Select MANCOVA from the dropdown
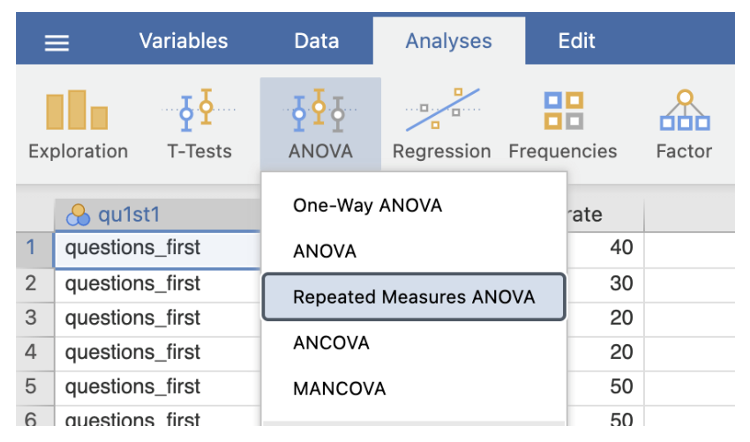The height and width of the screenshot is (442, 750). [339, 388]
